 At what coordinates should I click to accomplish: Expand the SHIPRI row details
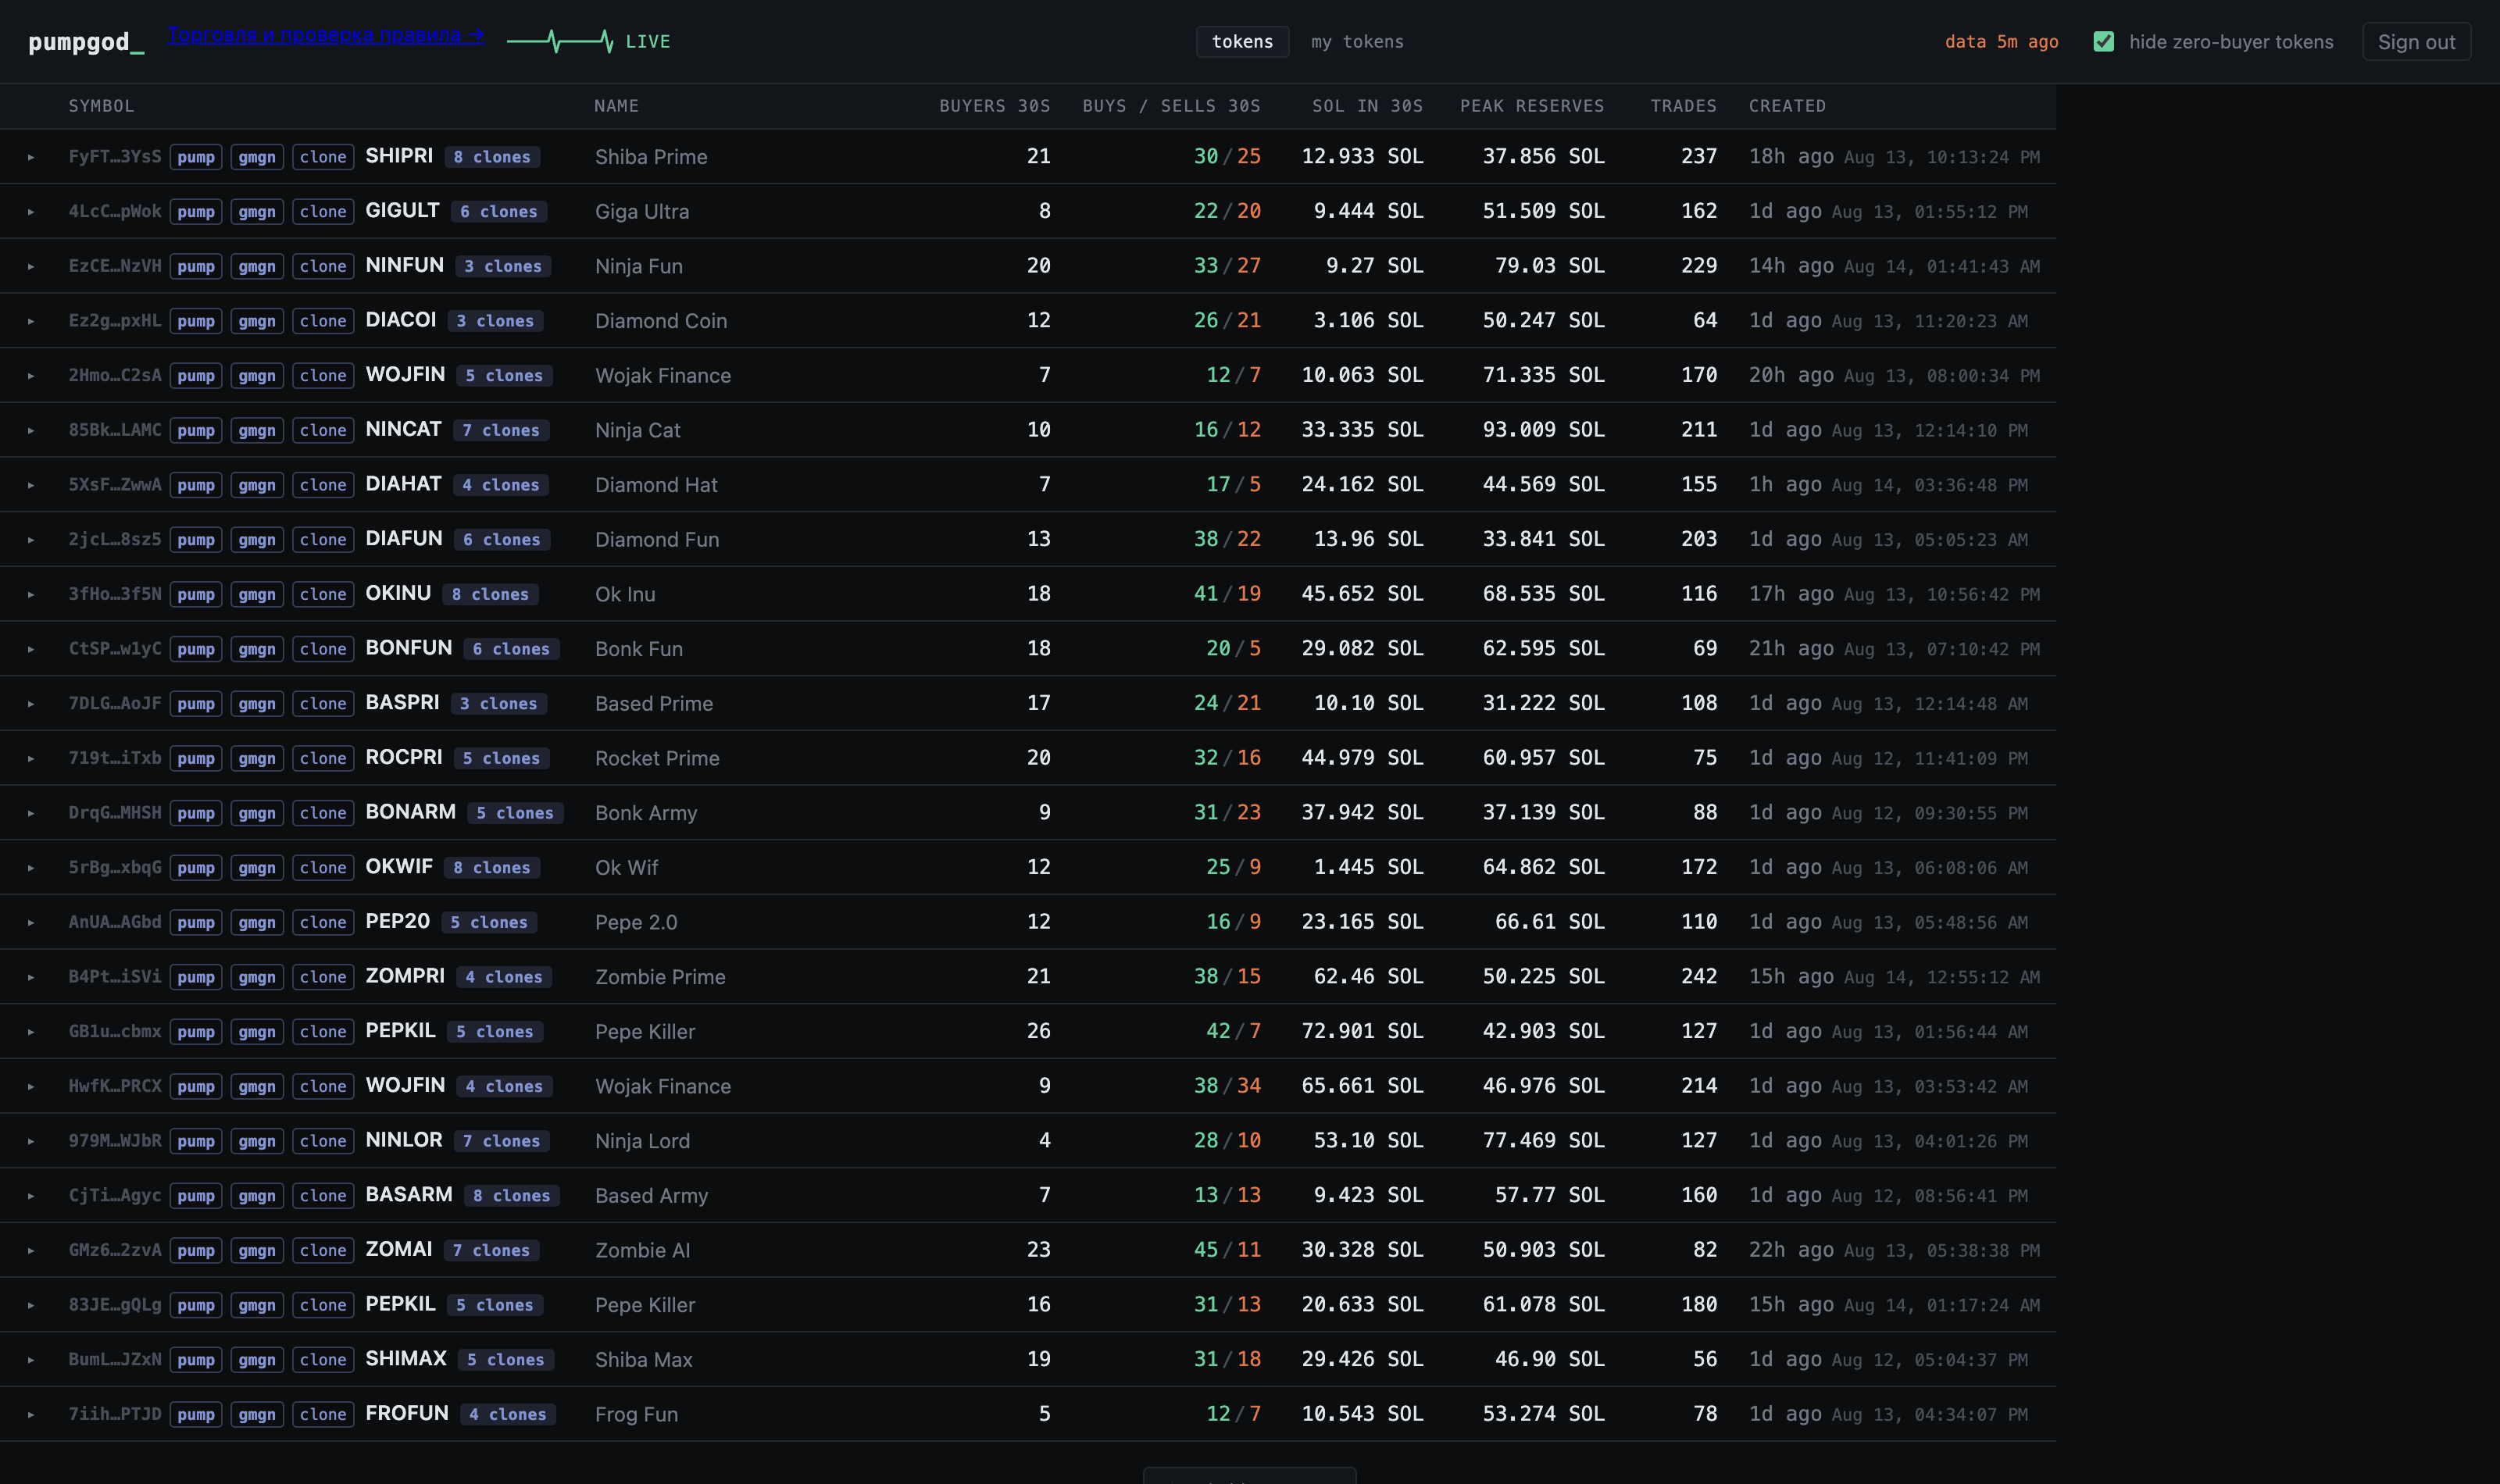pyautogui.click(x=31, y=157)
